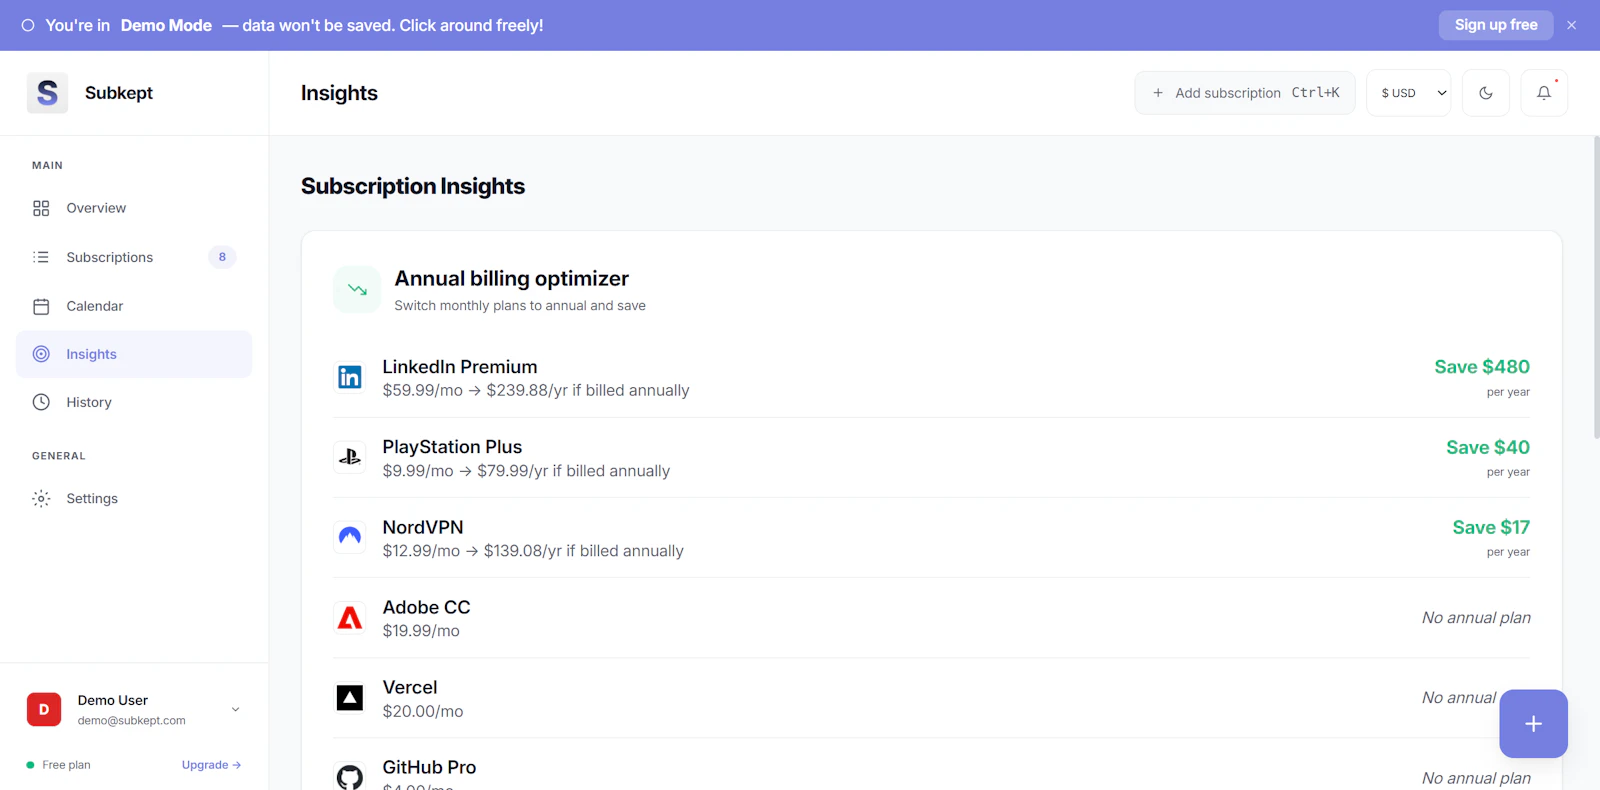Click Vercel title
The image size is (1600, 790).
click(x=410, y=687)
